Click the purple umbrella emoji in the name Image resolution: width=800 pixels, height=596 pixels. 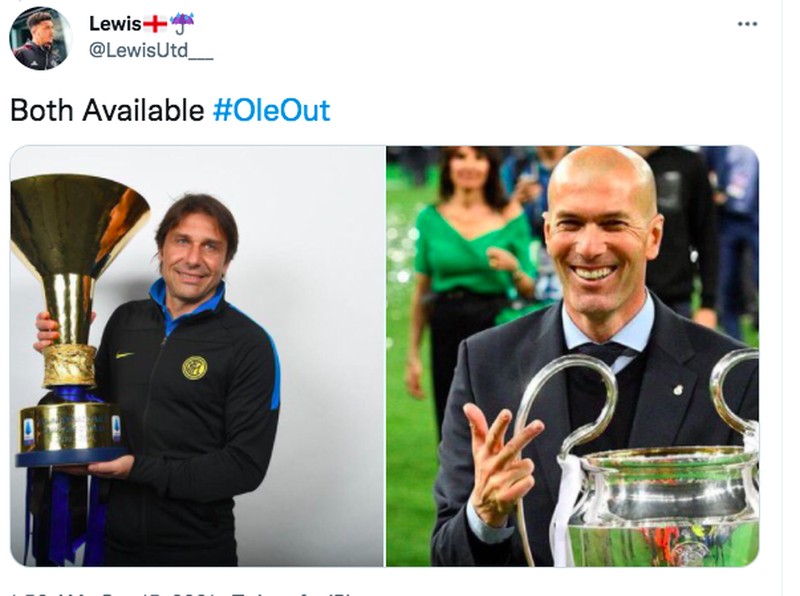[182, 23]
